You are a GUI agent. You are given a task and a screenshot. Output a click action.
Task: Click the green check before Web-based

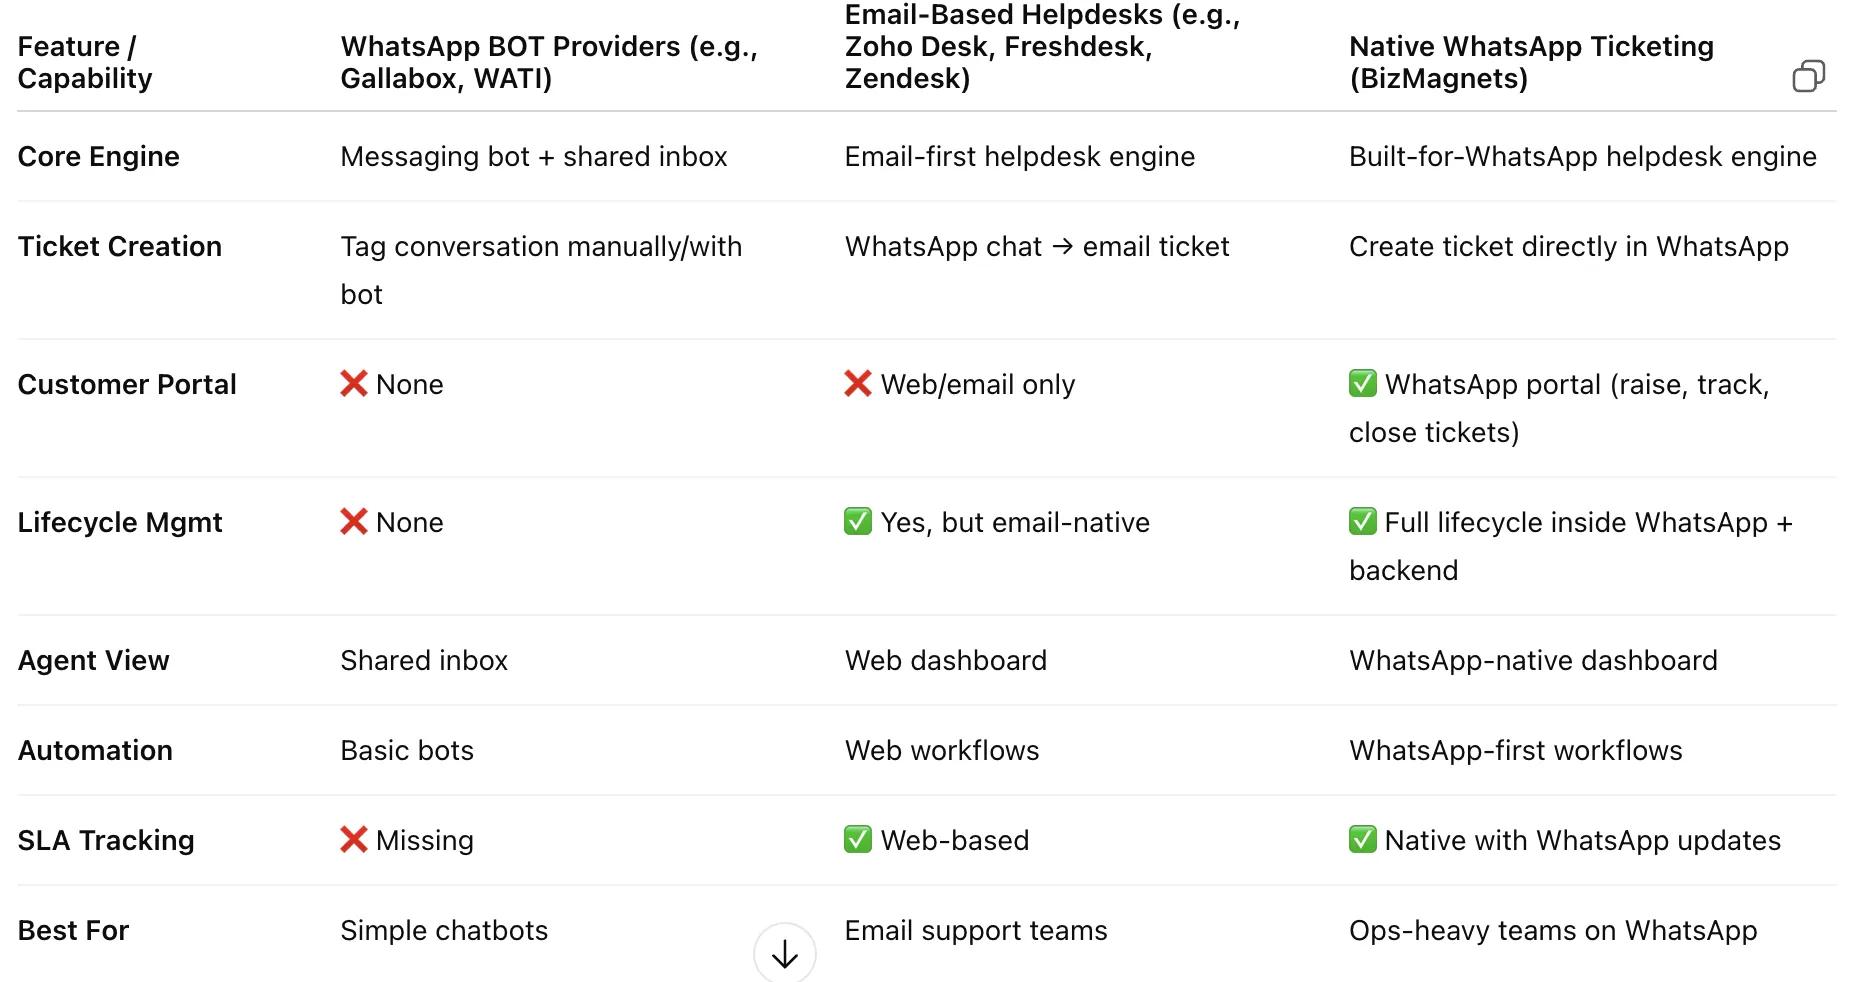click(858, 839)
